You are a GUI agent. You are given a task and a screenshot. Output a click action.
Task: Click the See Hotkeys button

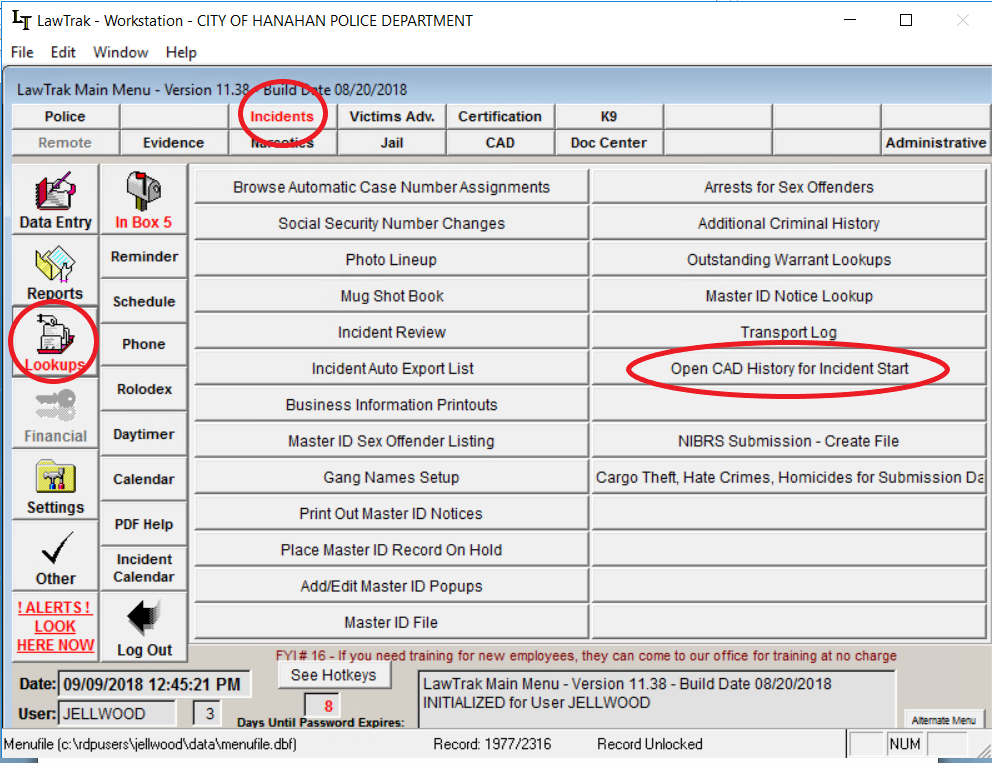(x=333, y=675)
